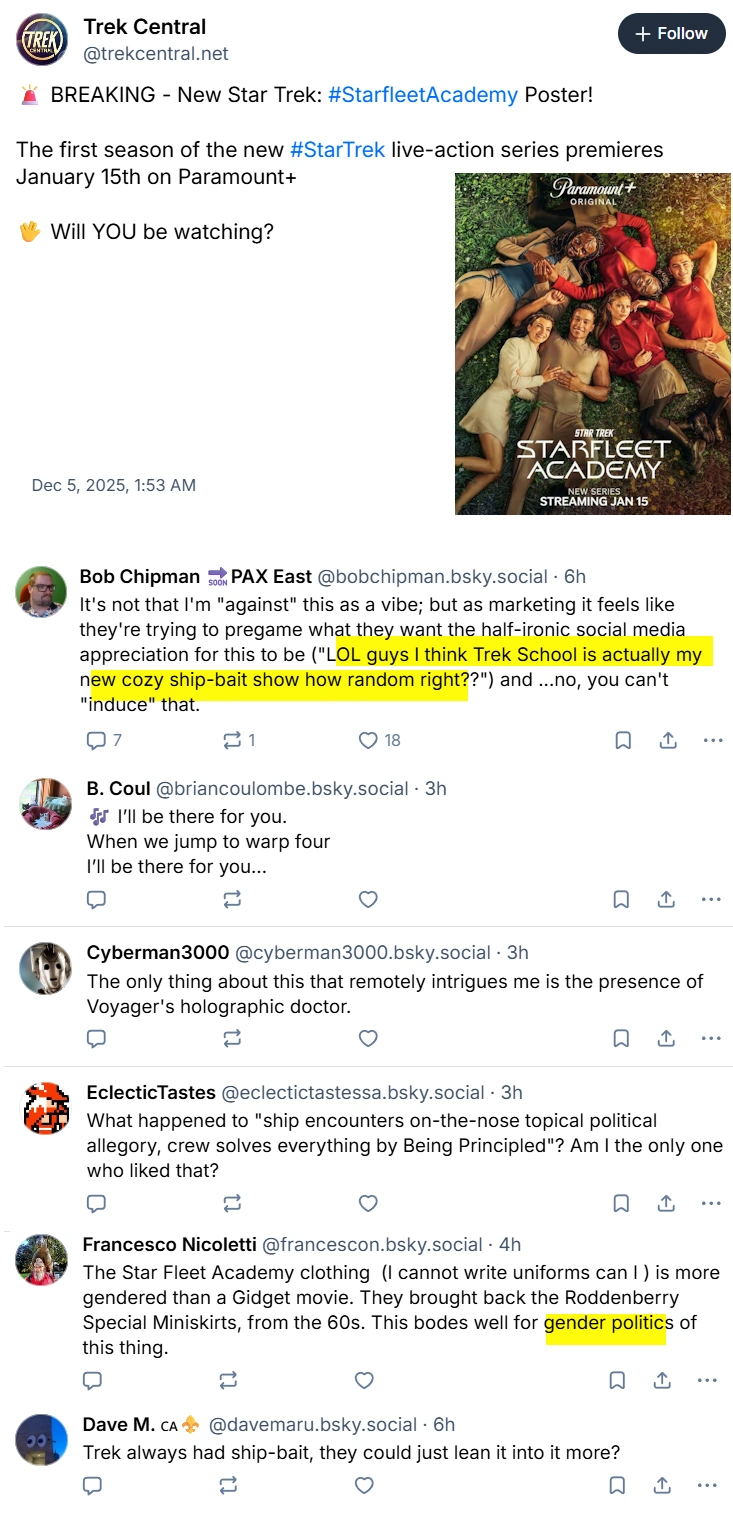
Task: Bookmark Bob Chipman's comment
Action: (x=622, y=740)
